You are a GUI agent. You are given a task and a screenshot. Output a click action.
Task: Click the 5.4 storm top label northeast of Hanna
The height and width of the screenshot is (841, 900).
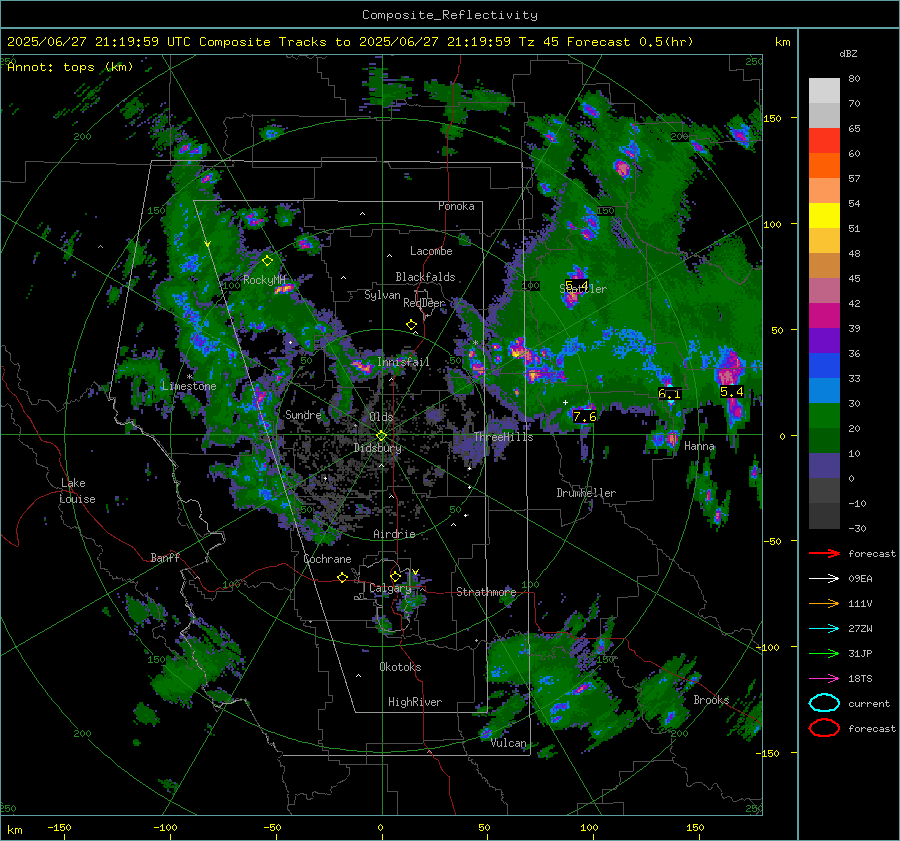click(x=731, y=392)
